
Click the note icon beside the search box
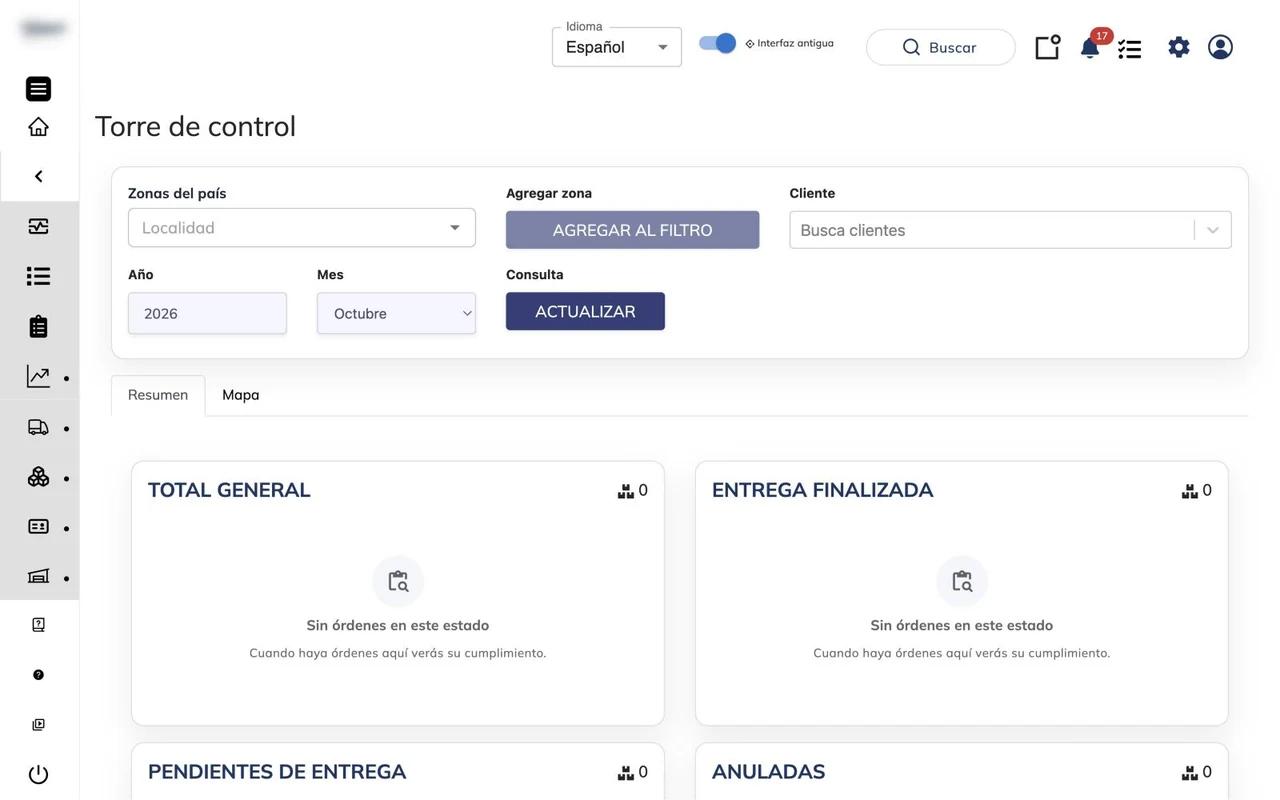pos(1047,47)
